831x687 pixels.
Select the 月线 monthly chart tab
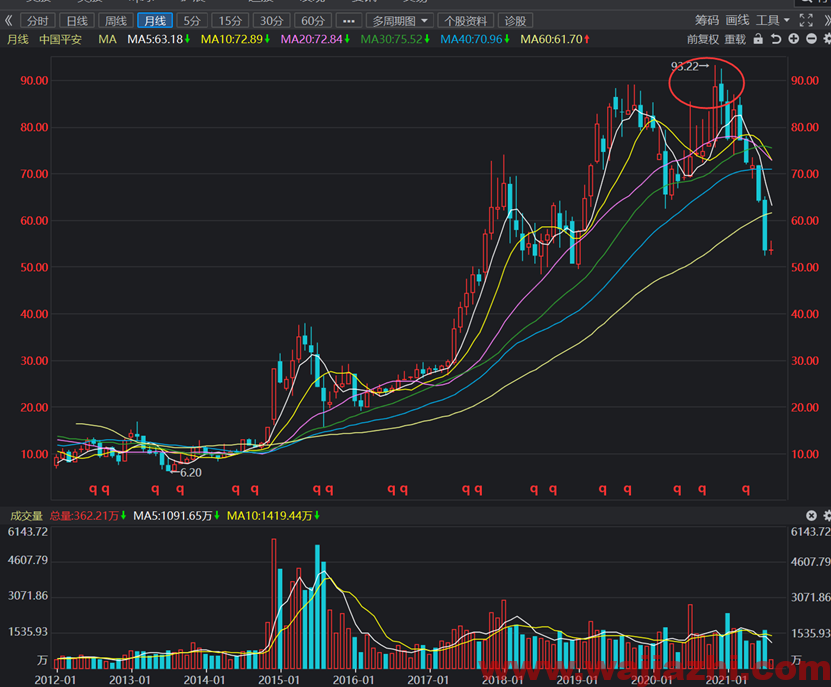(155, 21)
